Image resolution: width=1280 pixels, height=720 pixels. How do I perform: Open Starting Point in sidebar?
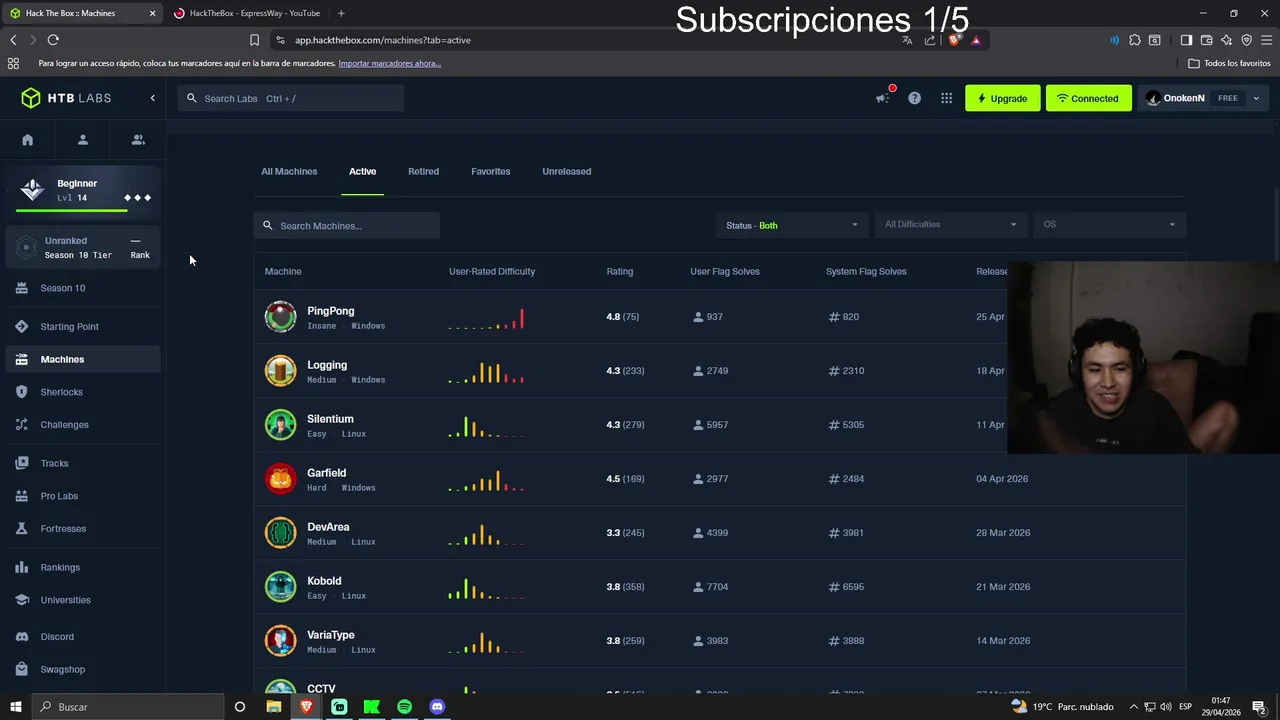tap(82, 326)
